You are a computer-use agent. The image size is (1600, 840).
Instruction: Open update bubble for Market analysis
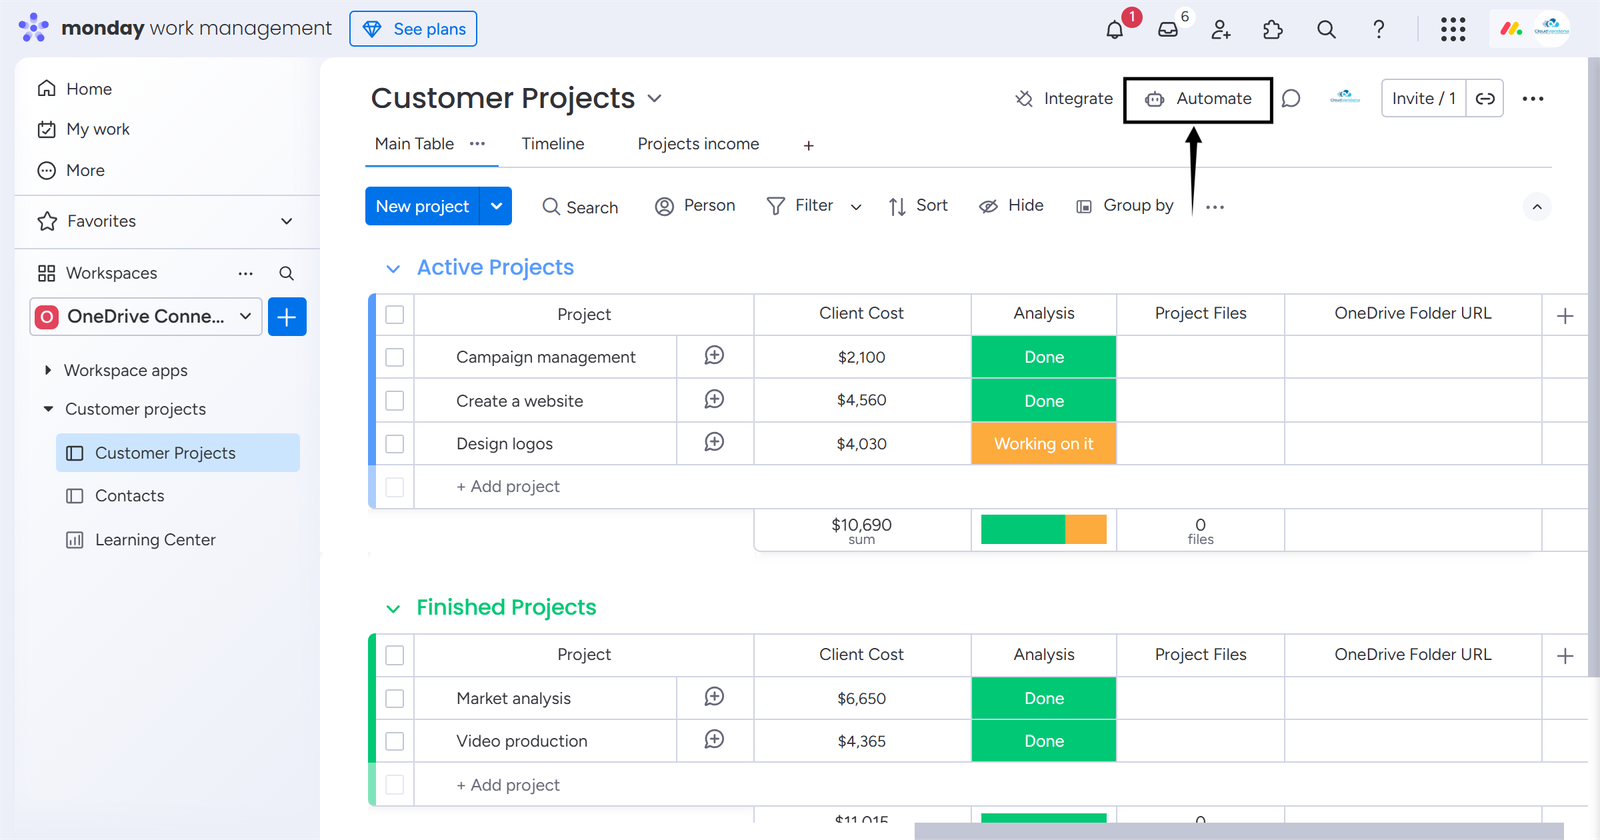click(714, 697)
